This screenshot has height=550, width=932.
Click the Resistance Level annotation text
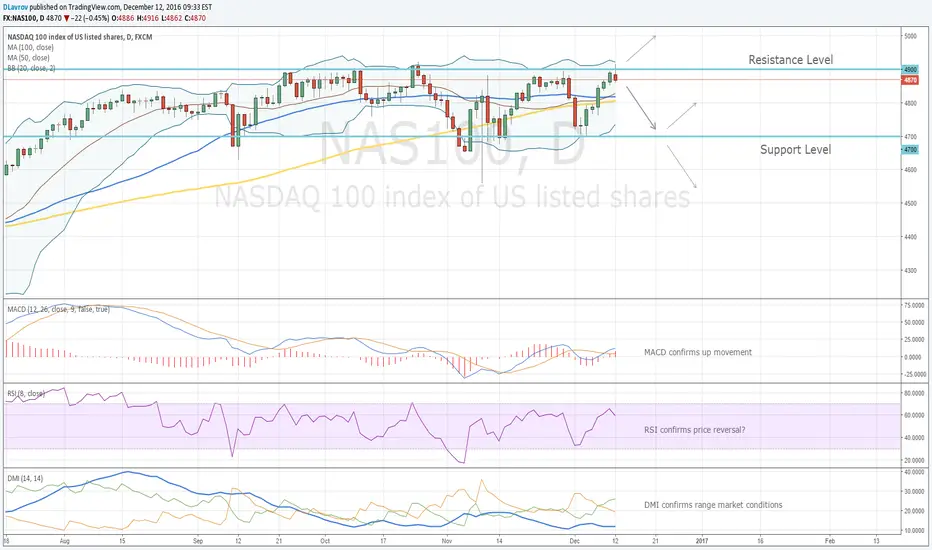click(791, 59)
